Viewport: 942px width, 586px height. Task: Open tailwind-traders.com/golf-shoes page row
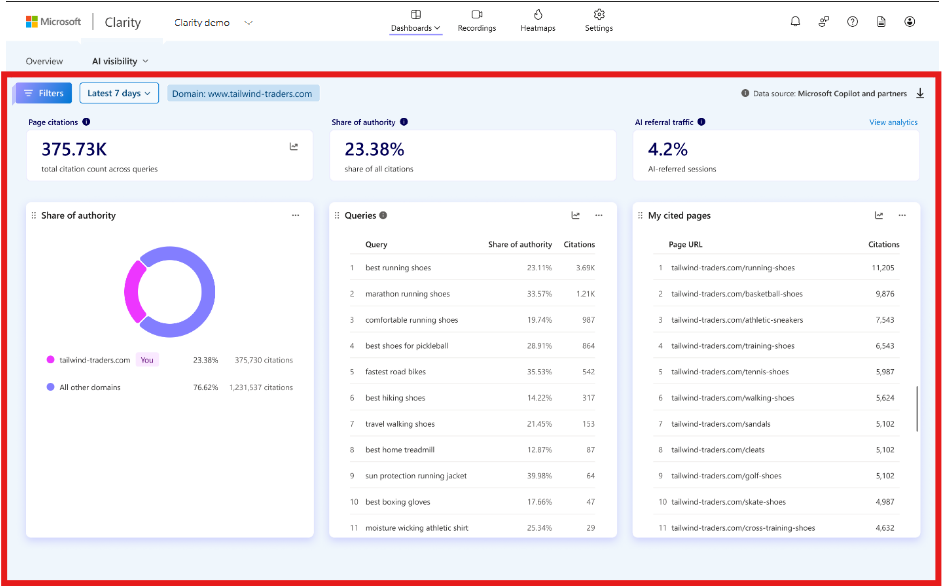pyautogui.click(x=776, y=475)
